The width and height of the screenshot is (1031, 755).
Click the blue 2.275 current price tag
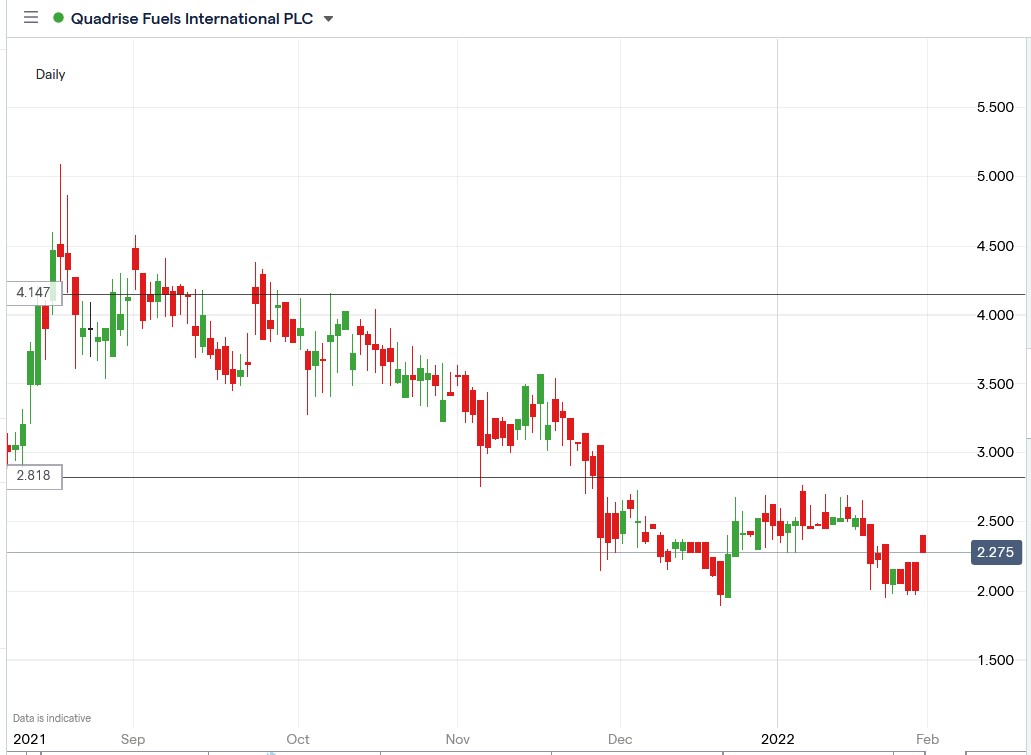[x=995, y=552]
